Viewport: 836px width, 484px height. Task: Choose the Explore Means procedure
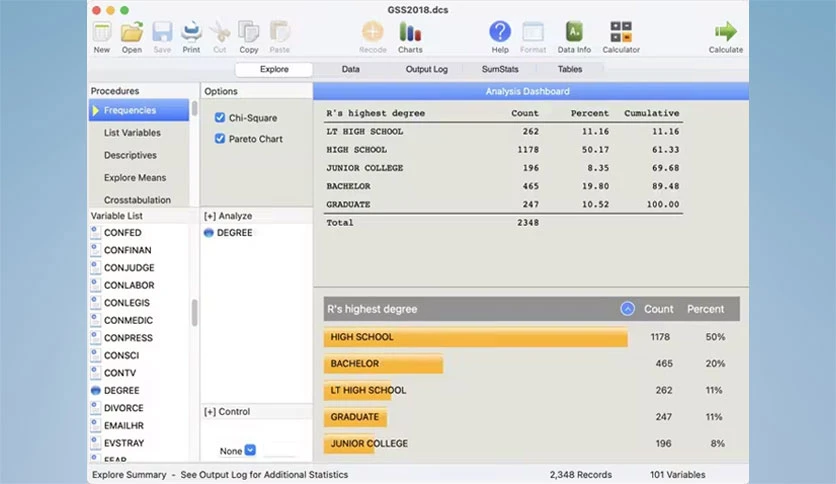coord(139,178)
